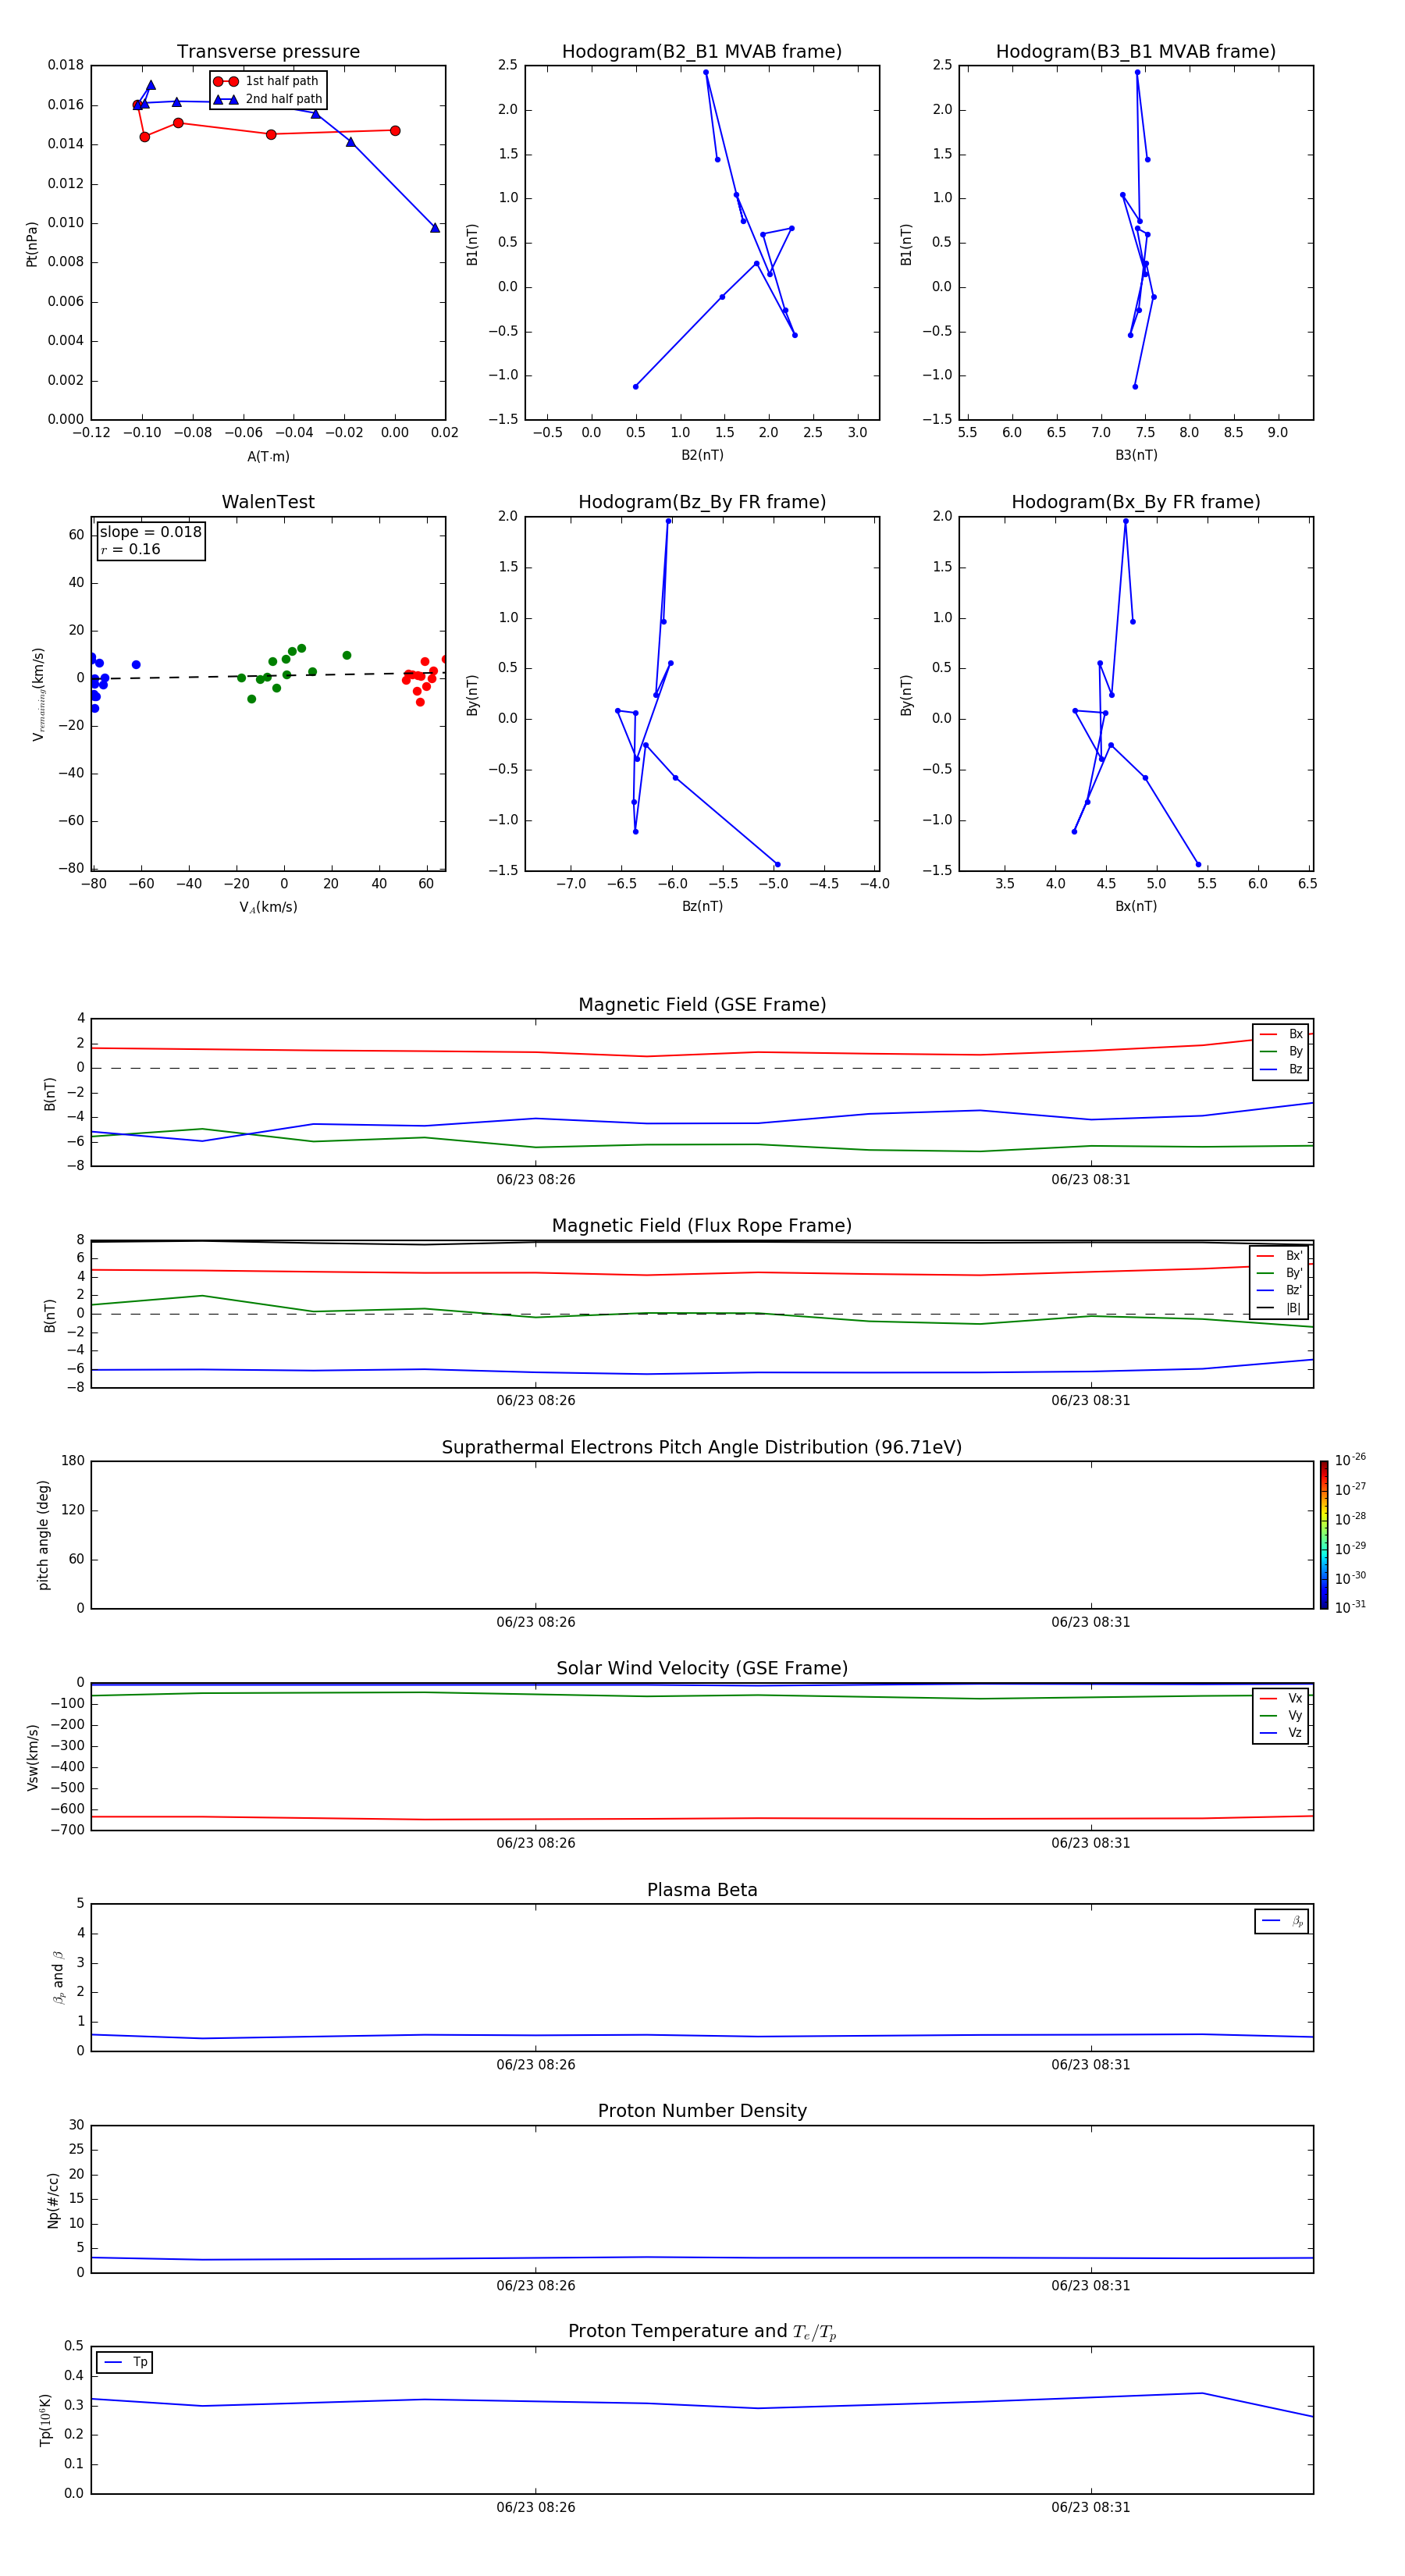
Task: Click the 'slope = 0.018' annotation
Action: pyautogui.click(x=151, y=532)
